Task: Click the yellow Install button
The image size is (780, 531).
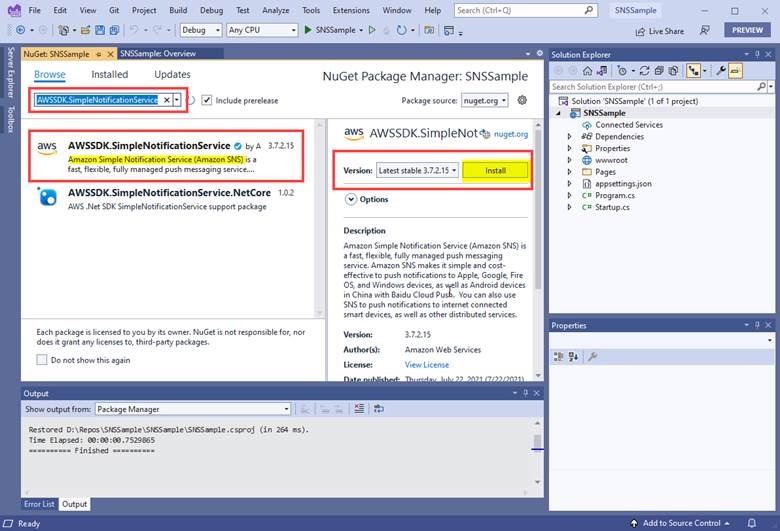Action: pos(495,171)
